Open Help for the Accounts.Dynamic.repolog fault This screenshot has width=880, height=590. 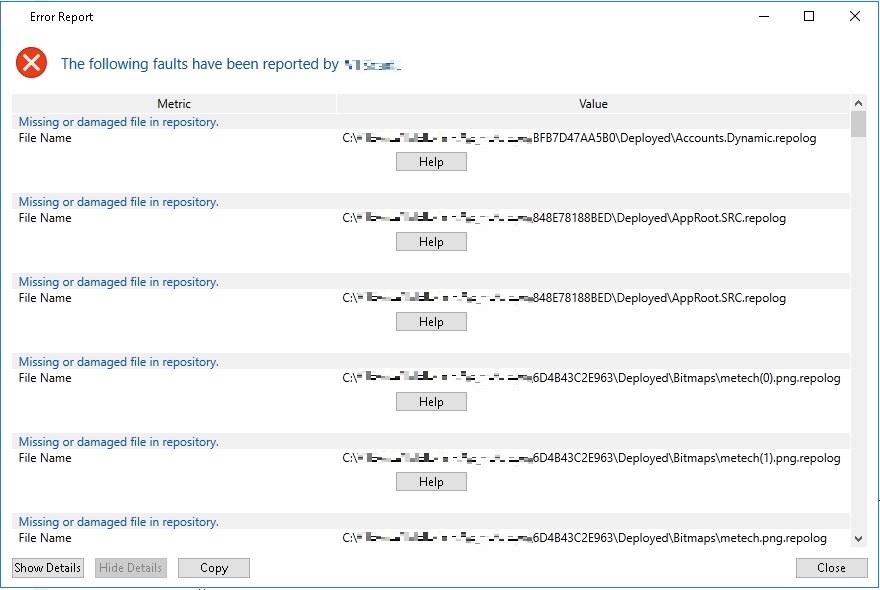(431, 162)
